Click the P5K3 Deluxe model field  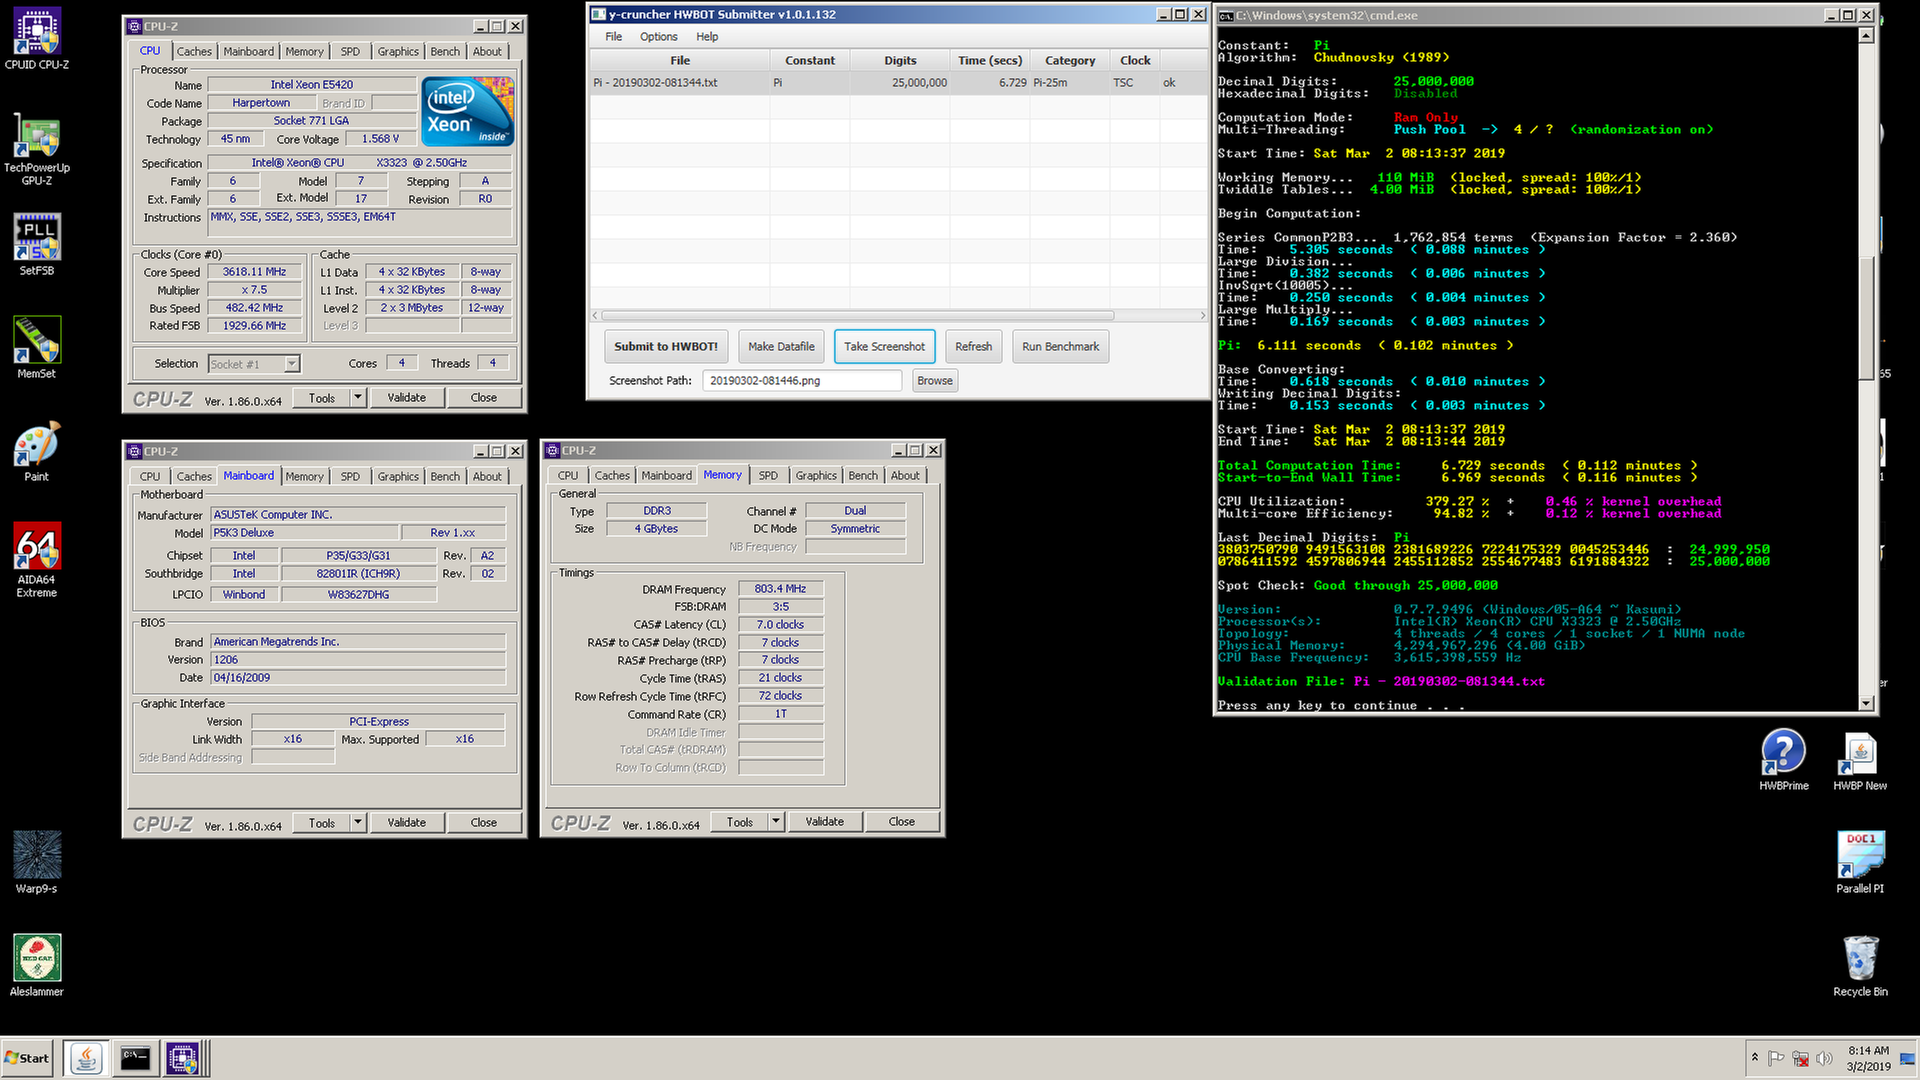coord(304,533)
